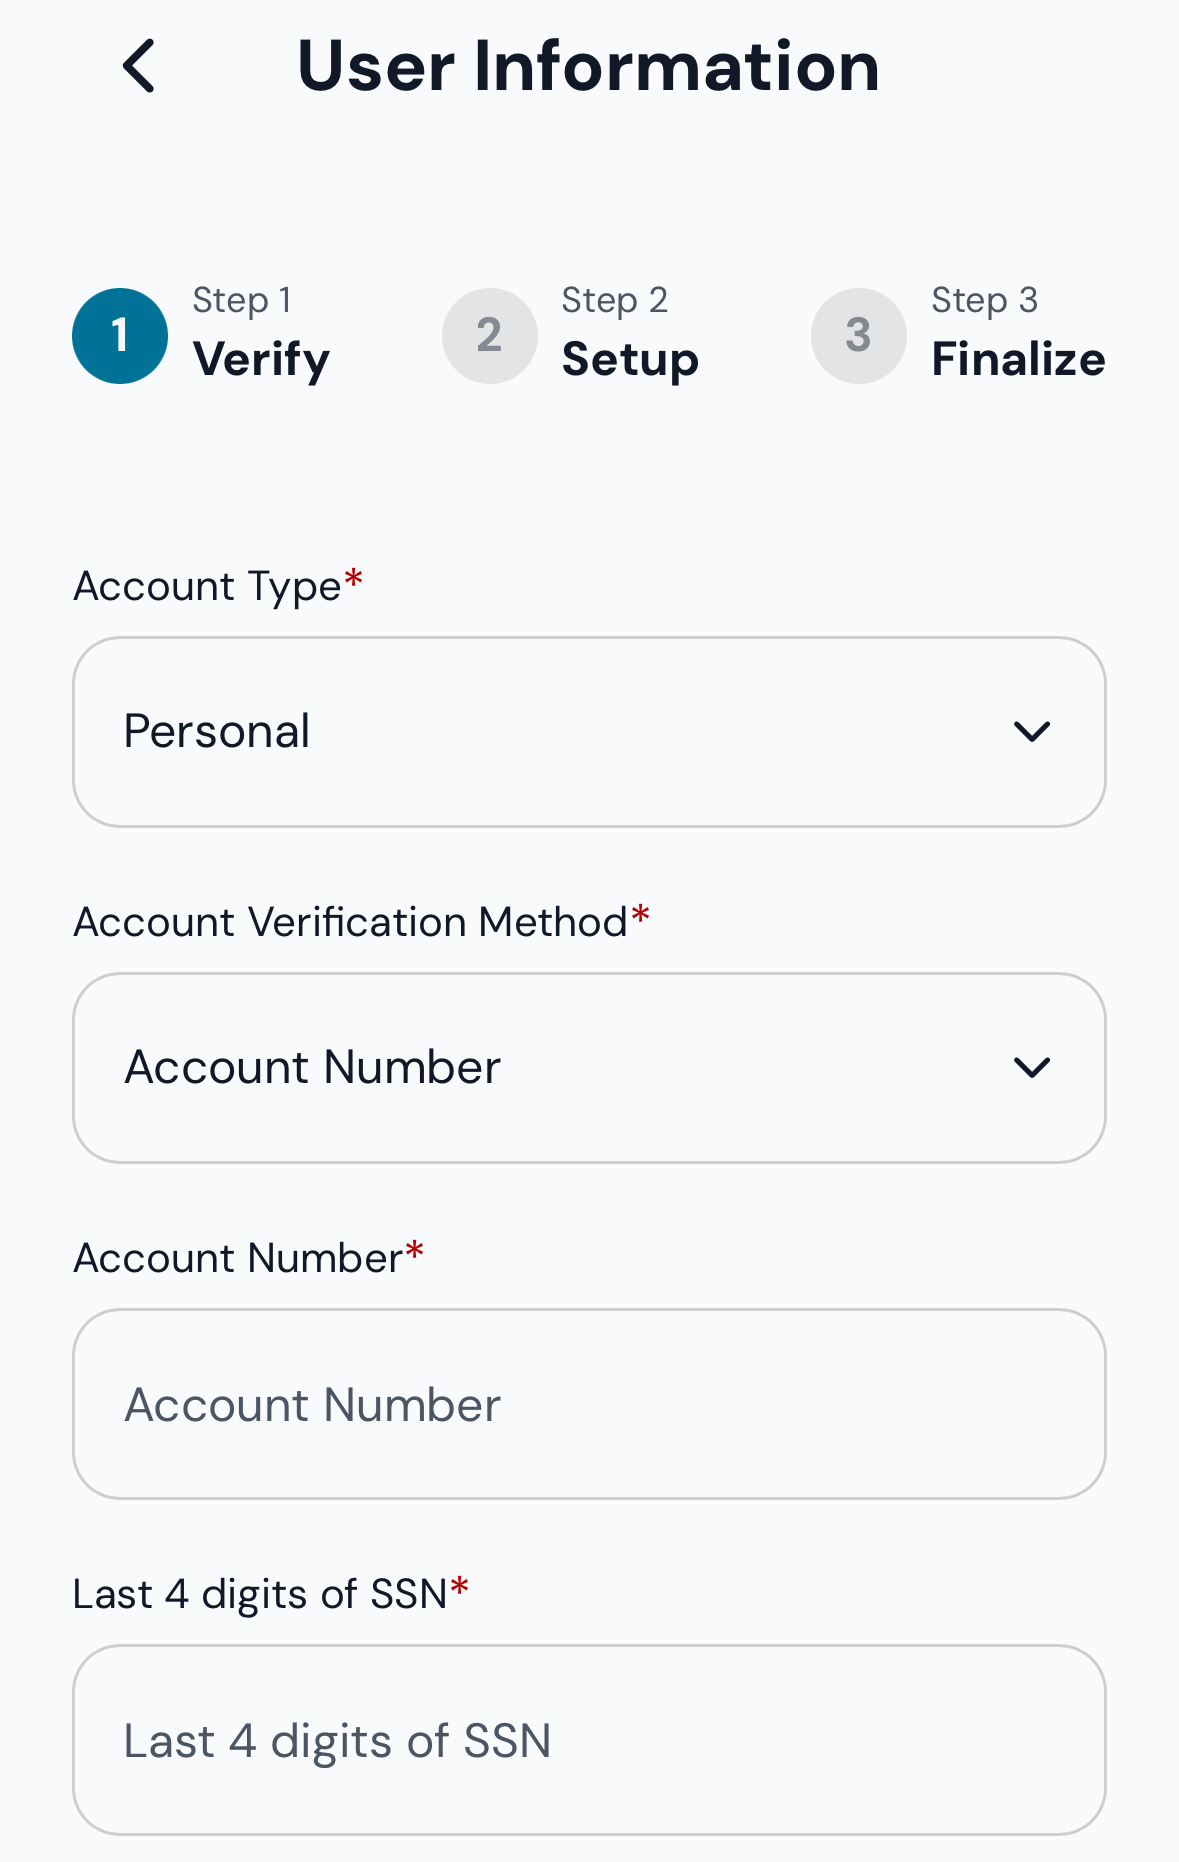
Task: Expand the Account Verification Method chevron
Action: 1031,1068
